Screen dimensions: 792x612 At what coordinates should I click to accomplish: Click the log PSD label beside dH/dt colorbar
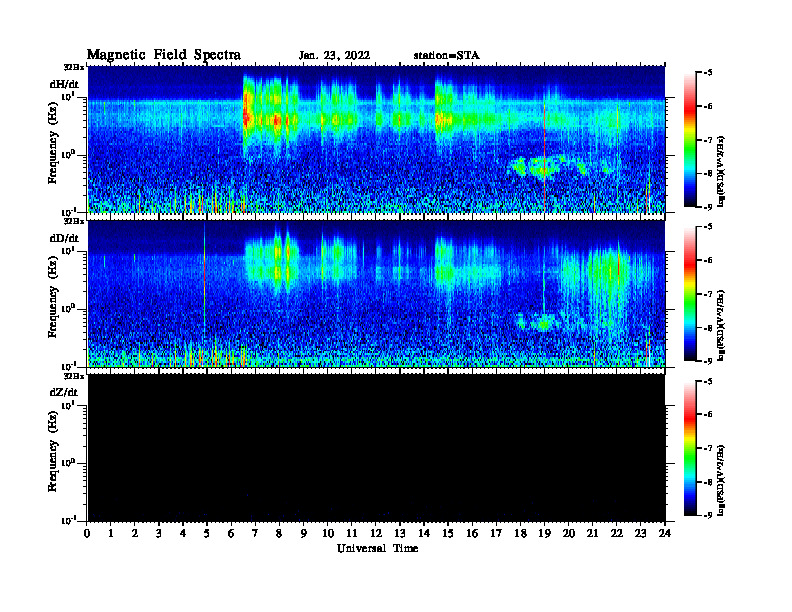point(721,172)
